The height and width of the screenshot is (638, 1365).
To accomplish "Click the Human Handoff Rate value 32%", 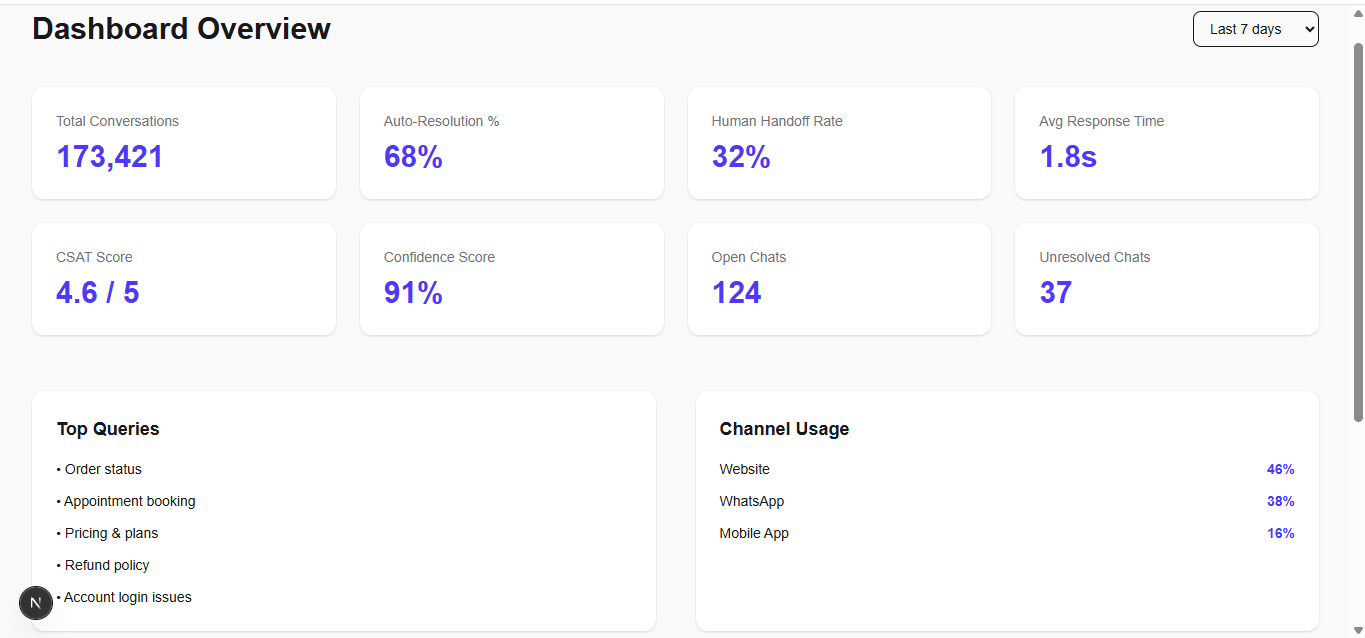I will [741, 157].
